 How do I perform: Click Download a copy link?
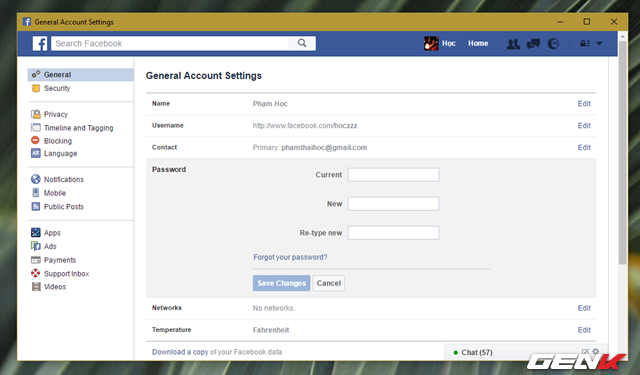(180, 352)
